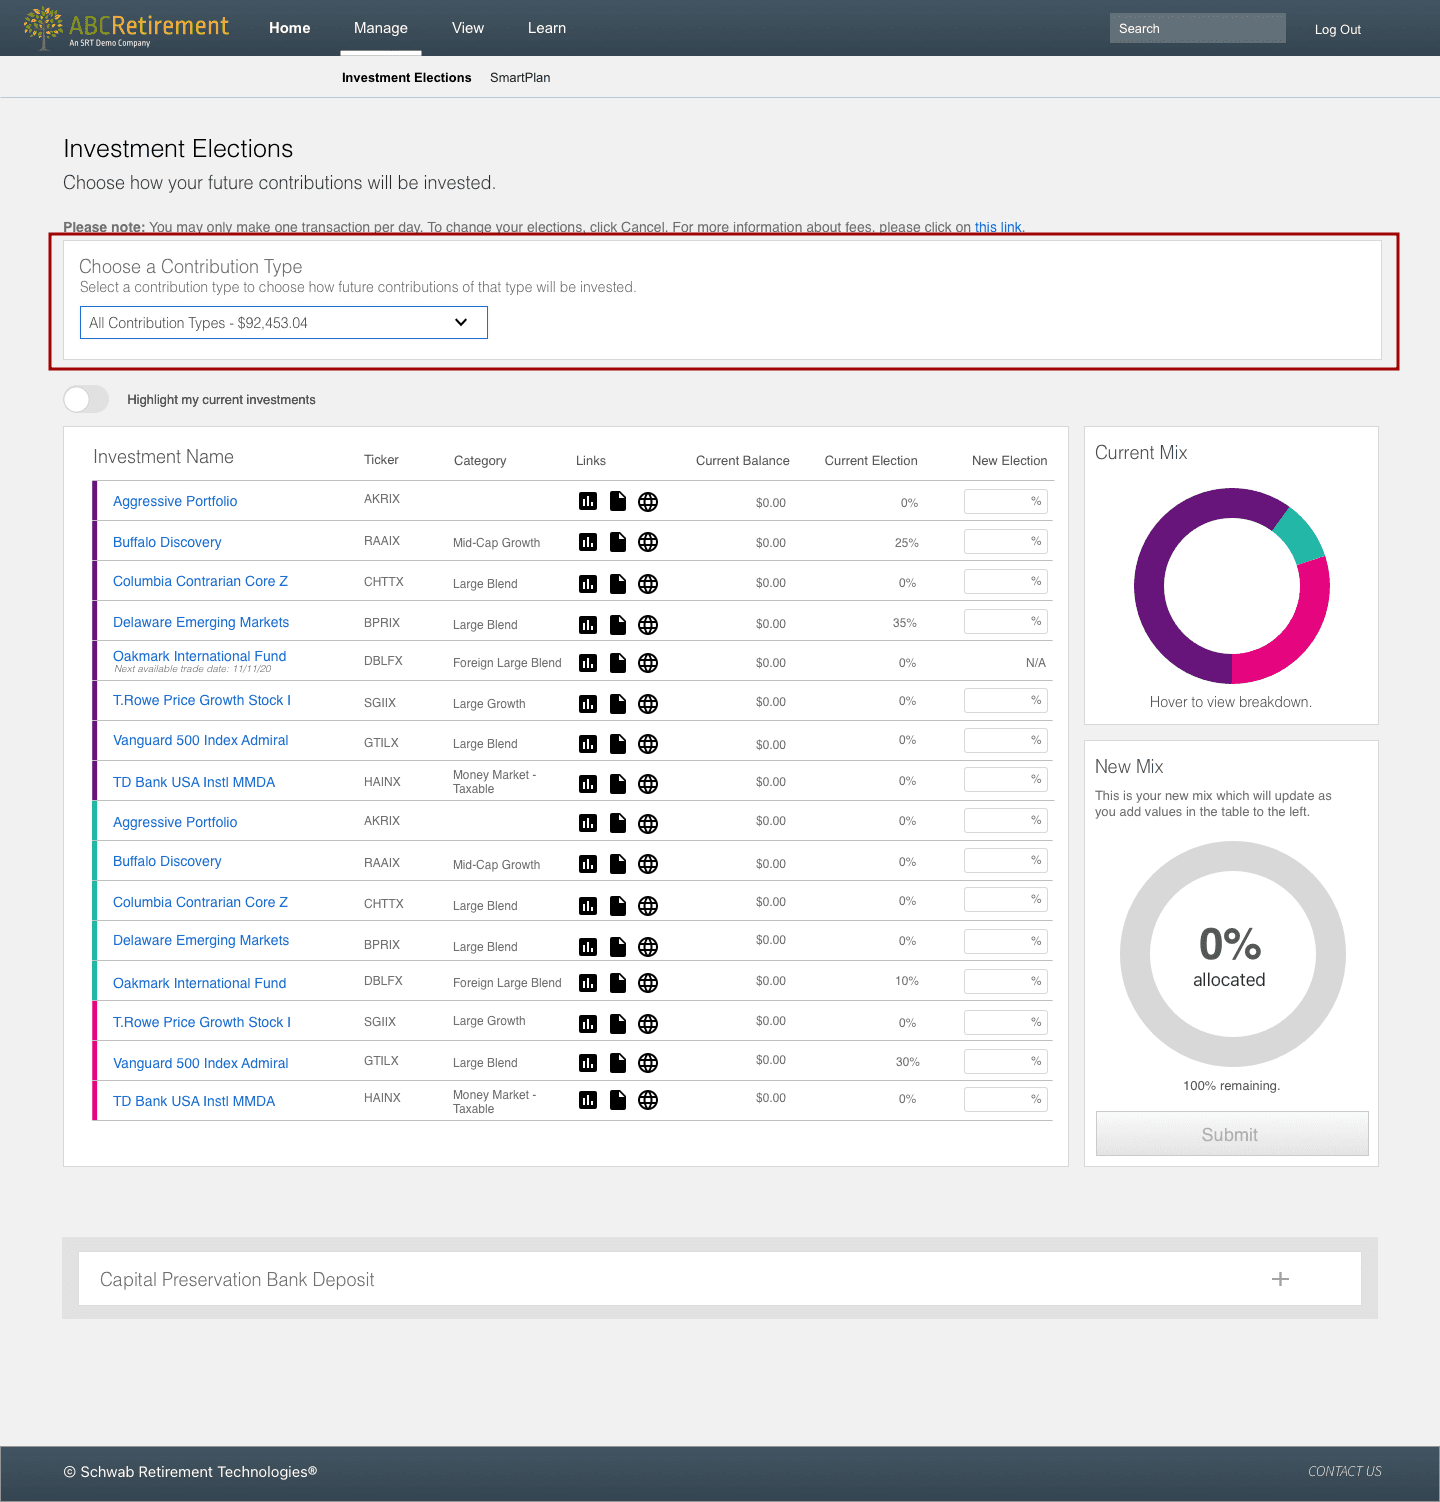This screenshot has height=1502, width=1440.
Task: Click the N/A value in the Oakmark row
Action: point(1036,663)
